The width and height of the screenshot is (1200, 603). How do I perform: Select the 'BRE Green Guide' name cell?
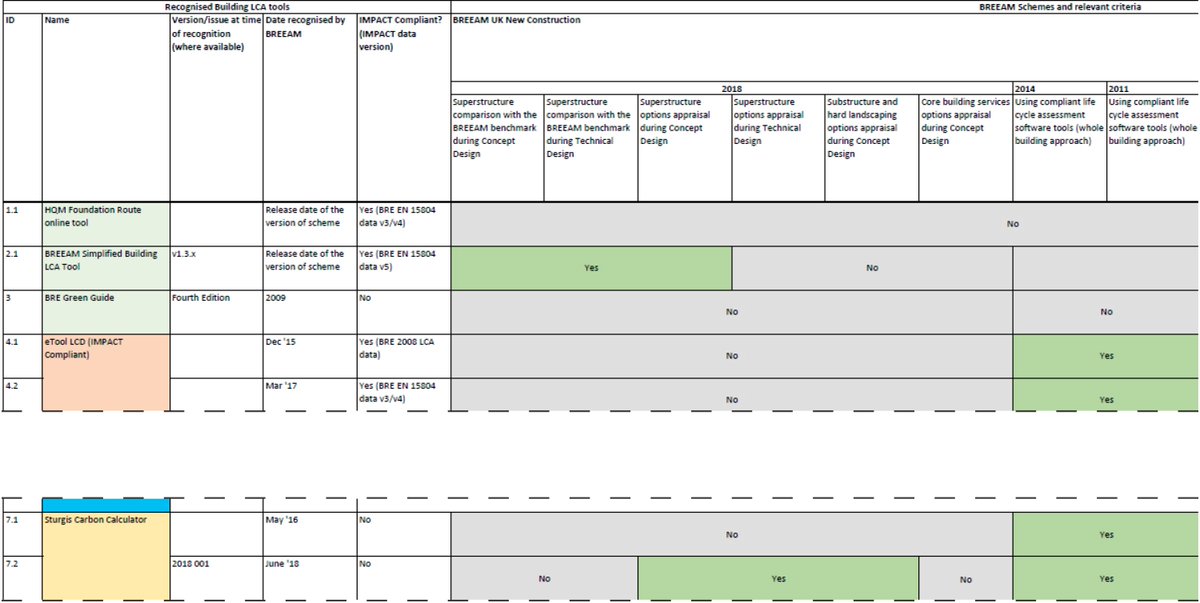[x=106, y=312]
